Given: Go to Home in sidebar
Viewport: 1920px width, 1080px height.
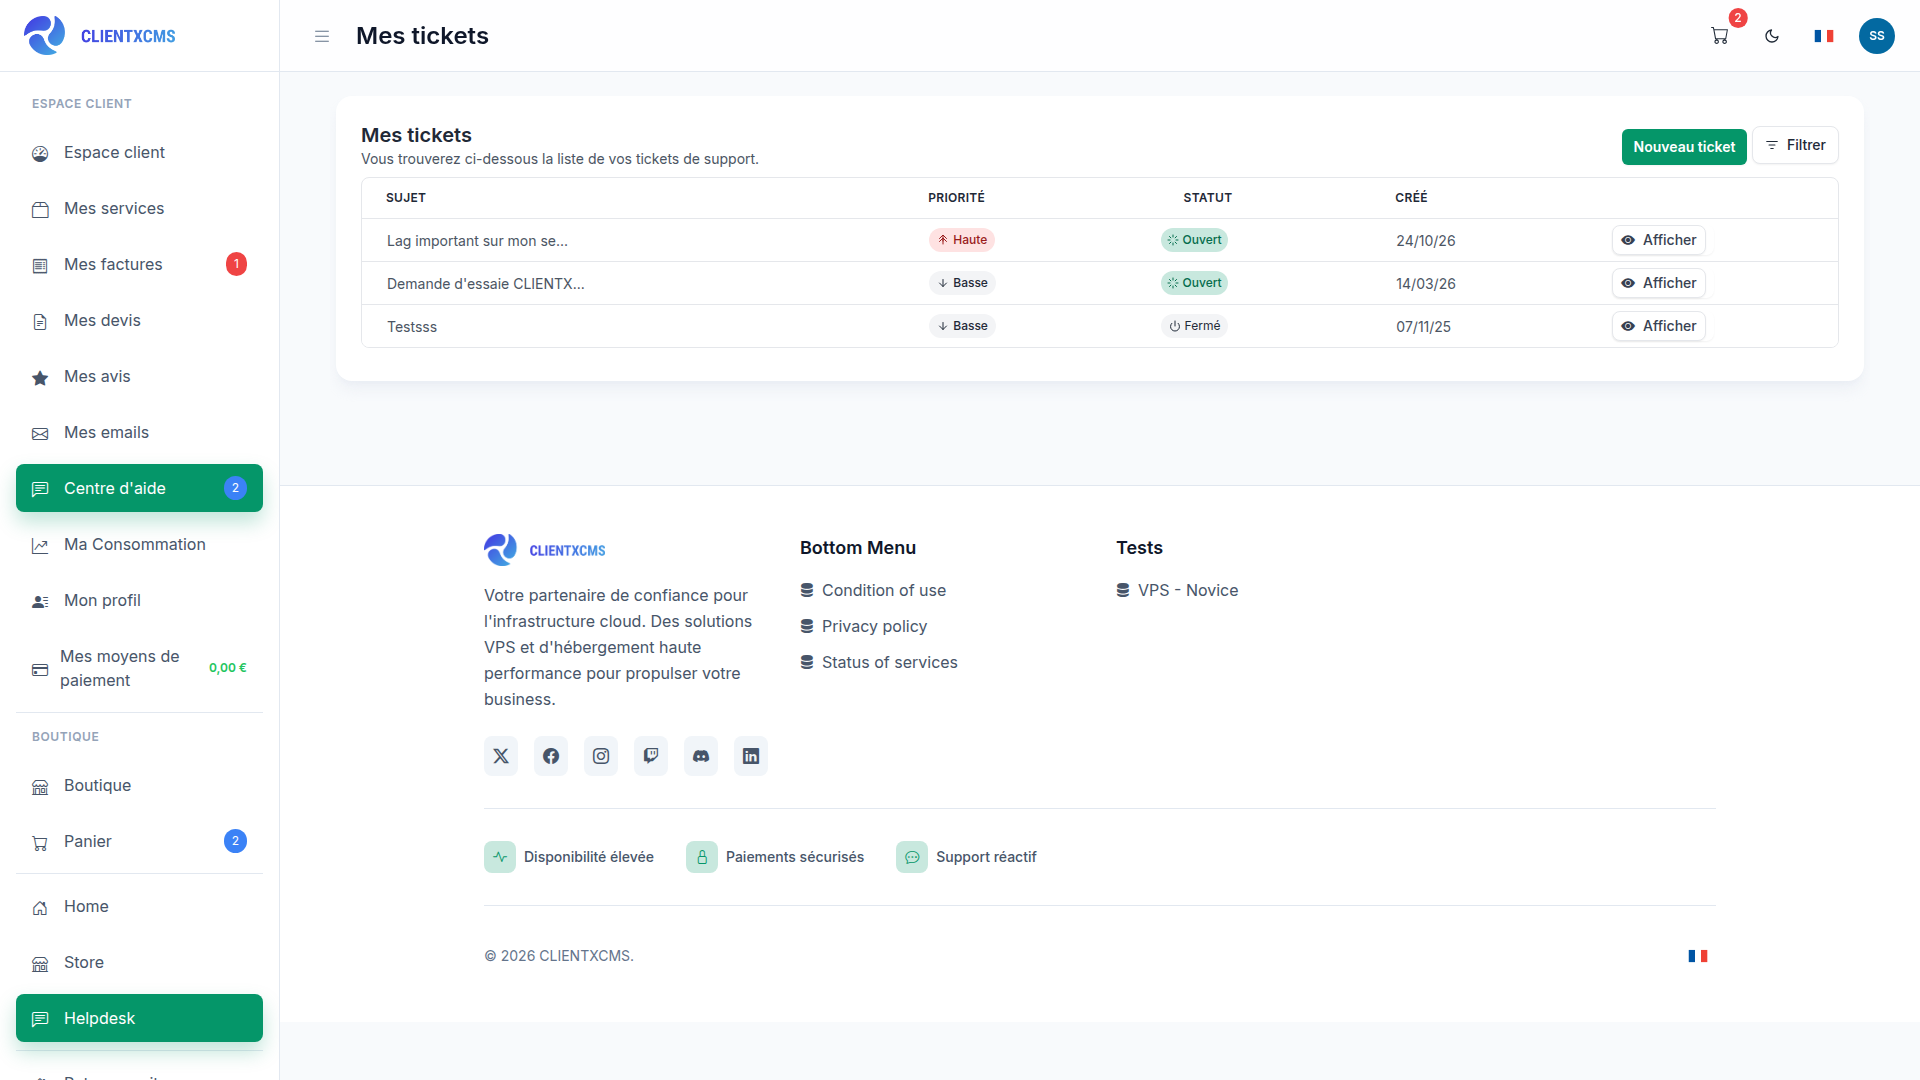Looking at the screenshot, I should pos(139,907).
